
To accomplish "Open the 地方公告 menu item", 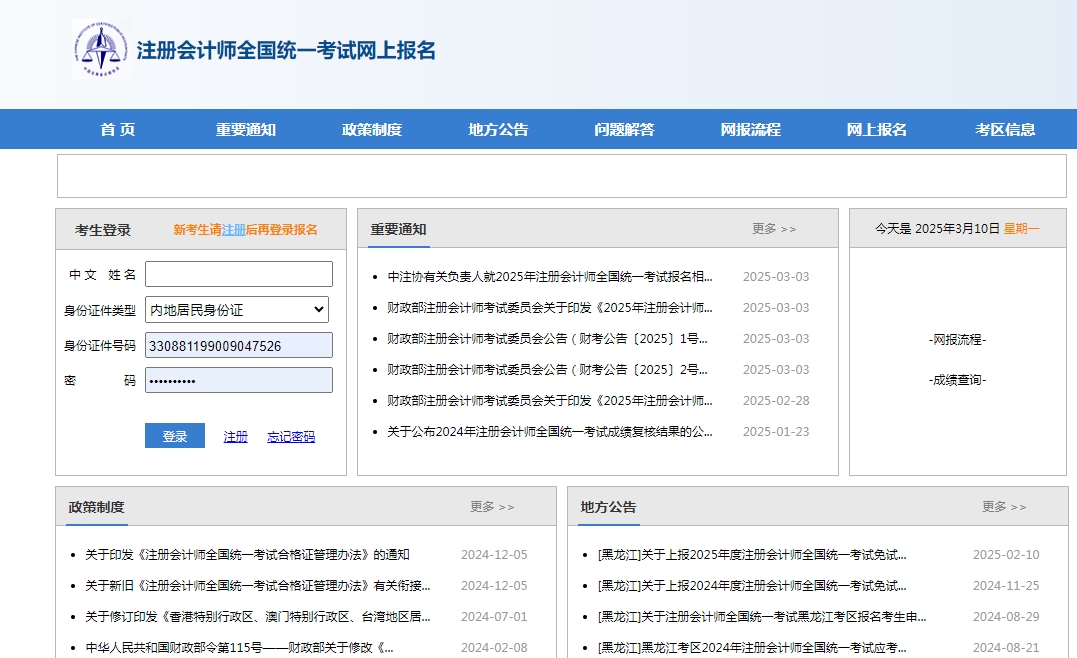I will (497, 128).
